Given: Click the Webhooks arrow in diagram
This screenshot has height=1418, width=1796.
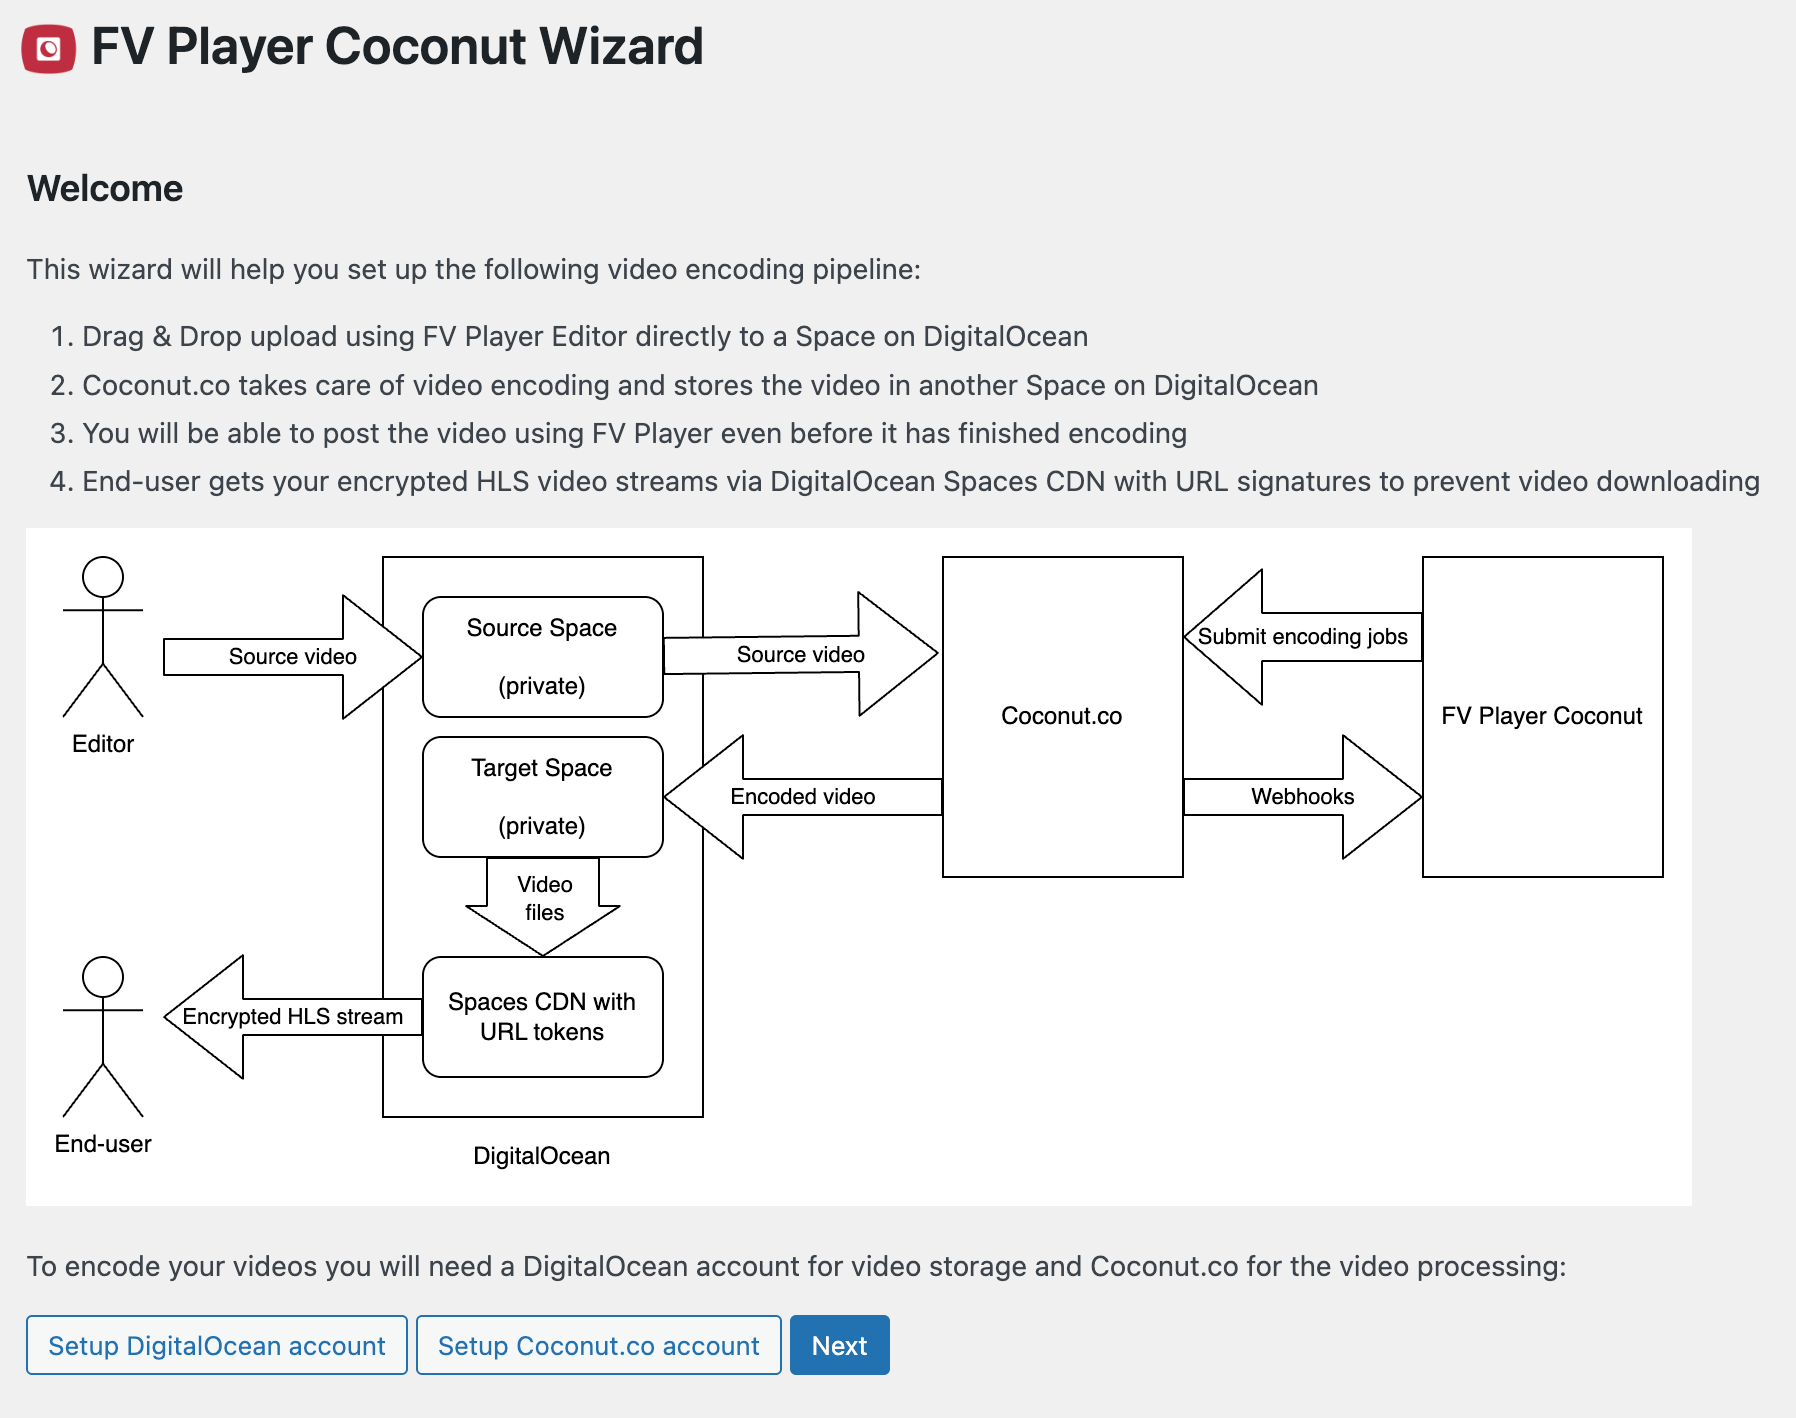Looking at the screenshot, I should [x=1302, y=797].
